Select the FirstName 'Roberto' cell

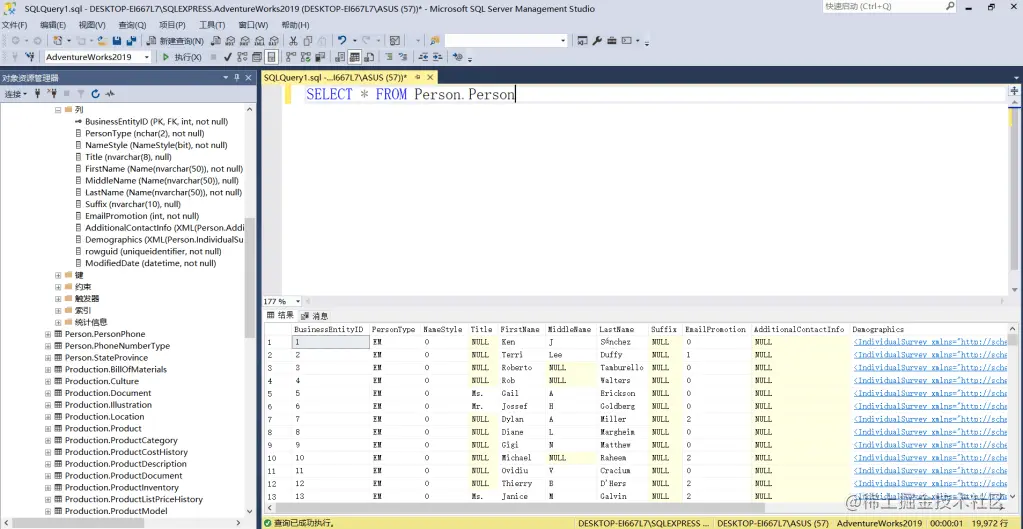pyautogui.click(x=517, y=367)
